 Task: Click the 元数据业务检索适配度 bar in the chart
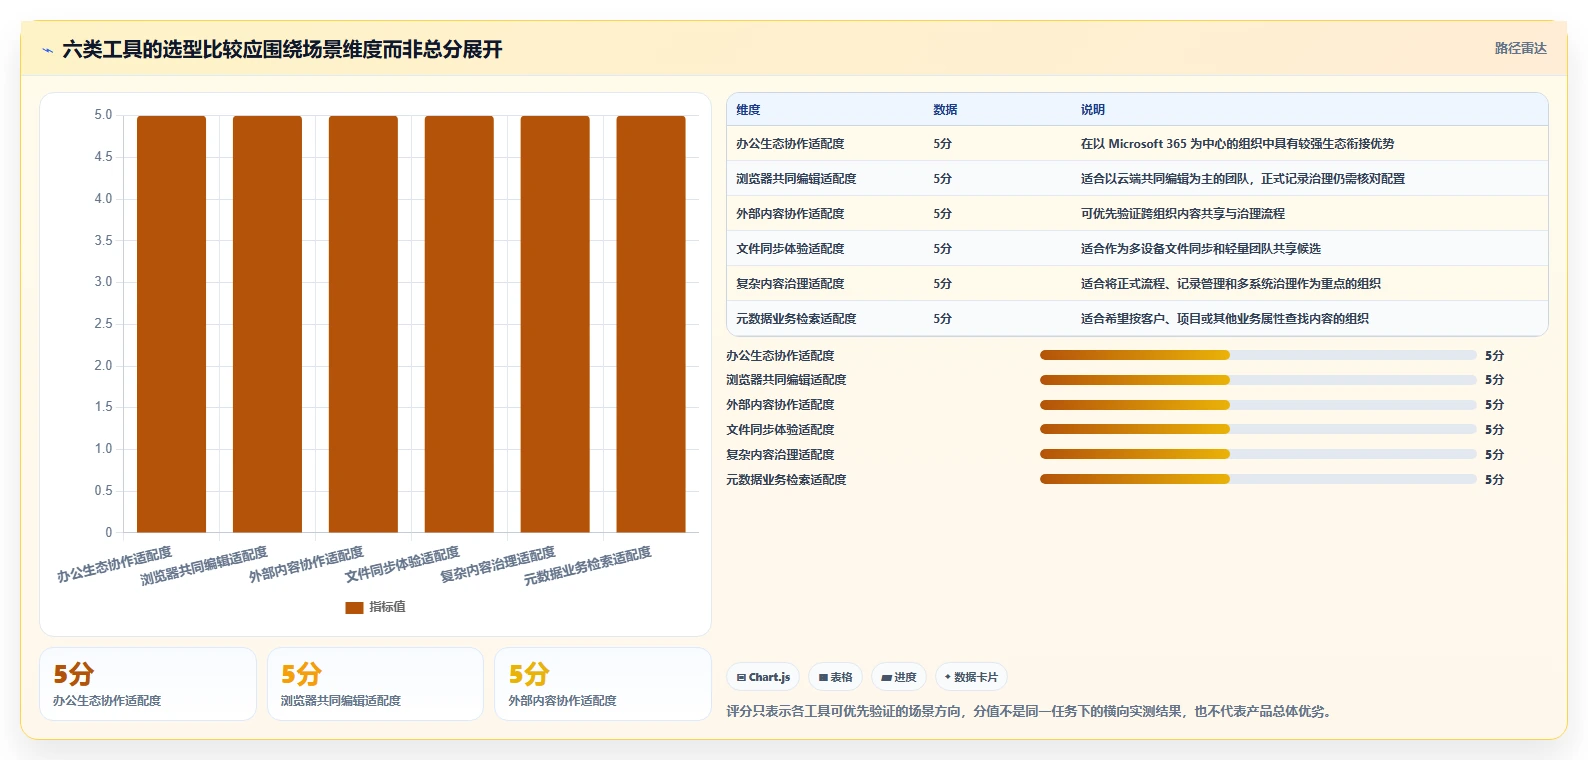point(651,324)
